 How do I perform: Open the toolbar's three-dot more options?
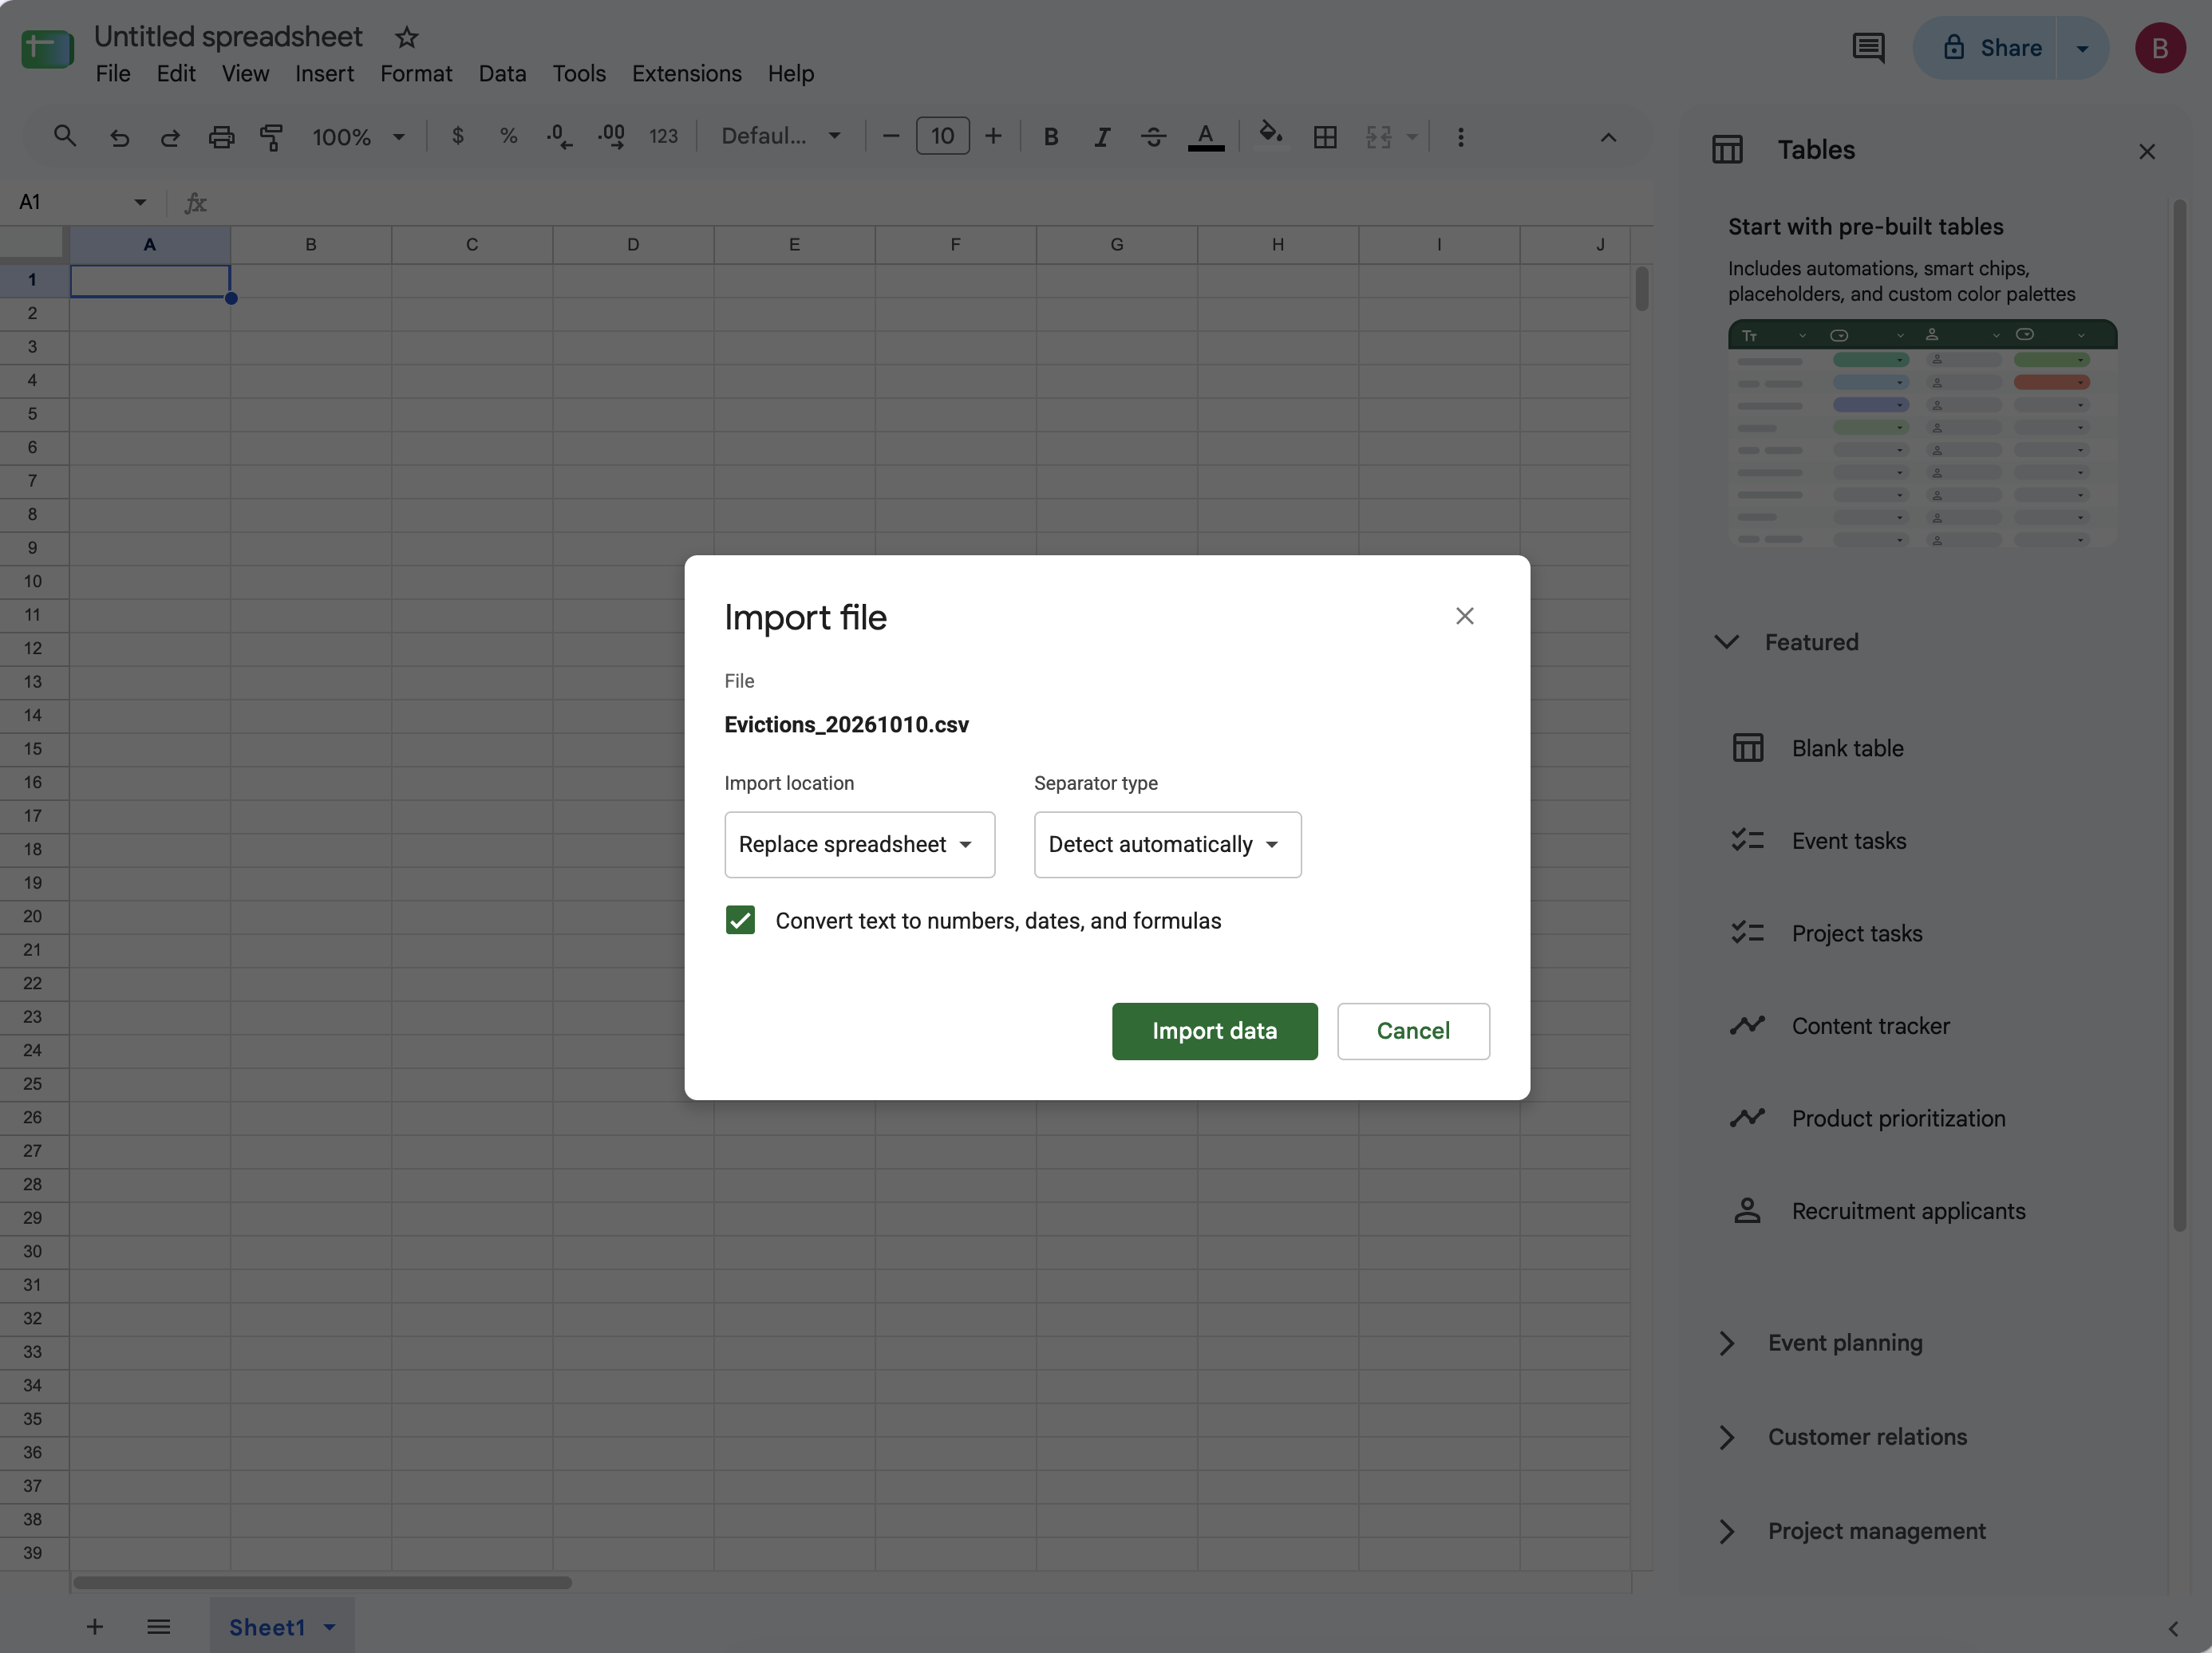(x=1460, y=137)
